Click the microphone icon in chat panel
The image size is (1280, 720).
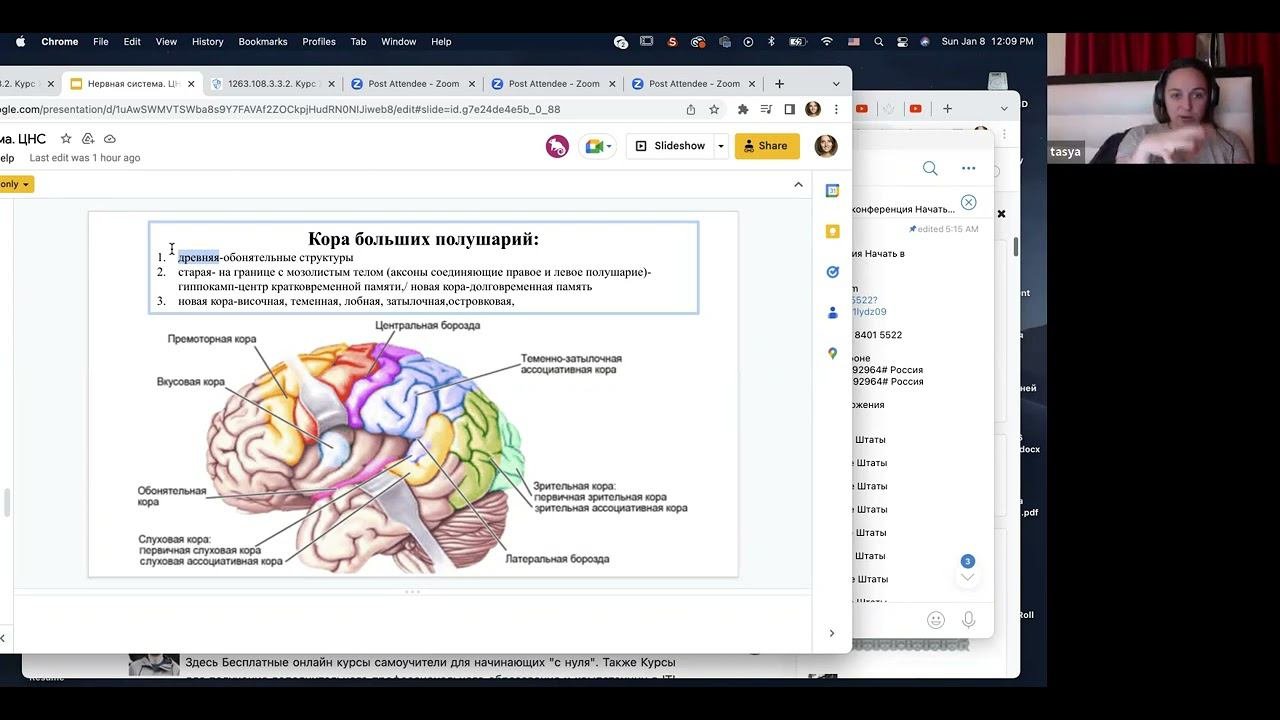968,620
